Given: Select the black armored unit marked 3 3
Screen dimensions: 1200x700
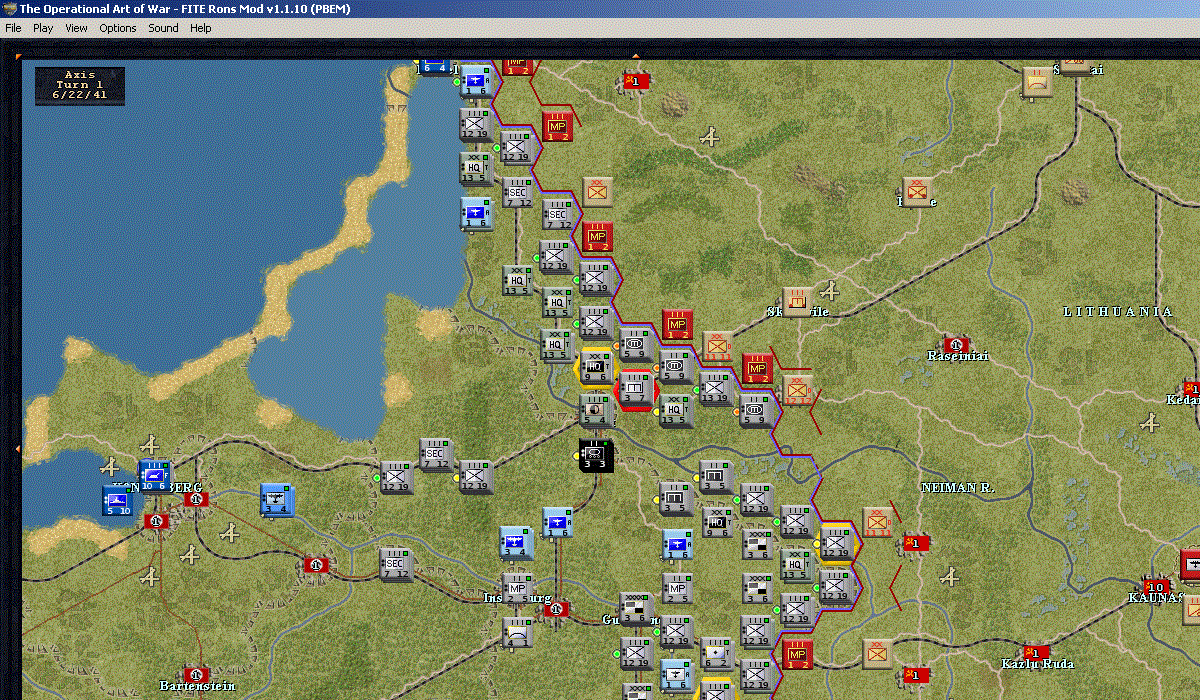Looking at the screenshot, I should tap(596, 455).
